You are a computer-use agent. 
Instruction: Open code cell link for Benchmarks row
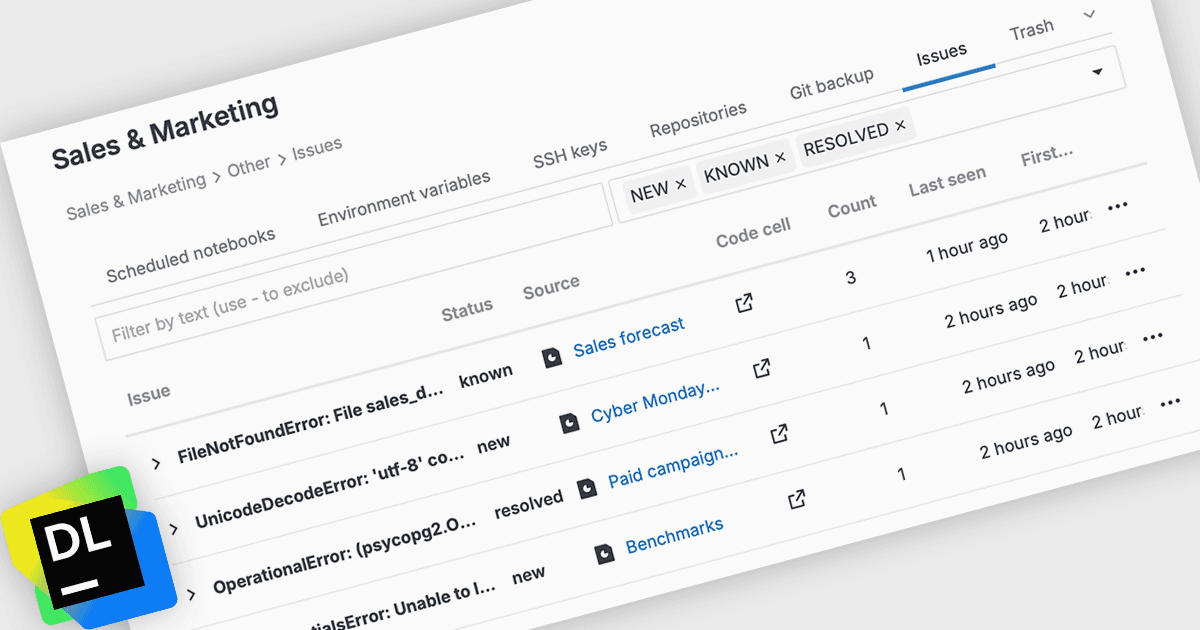(797, 498)
